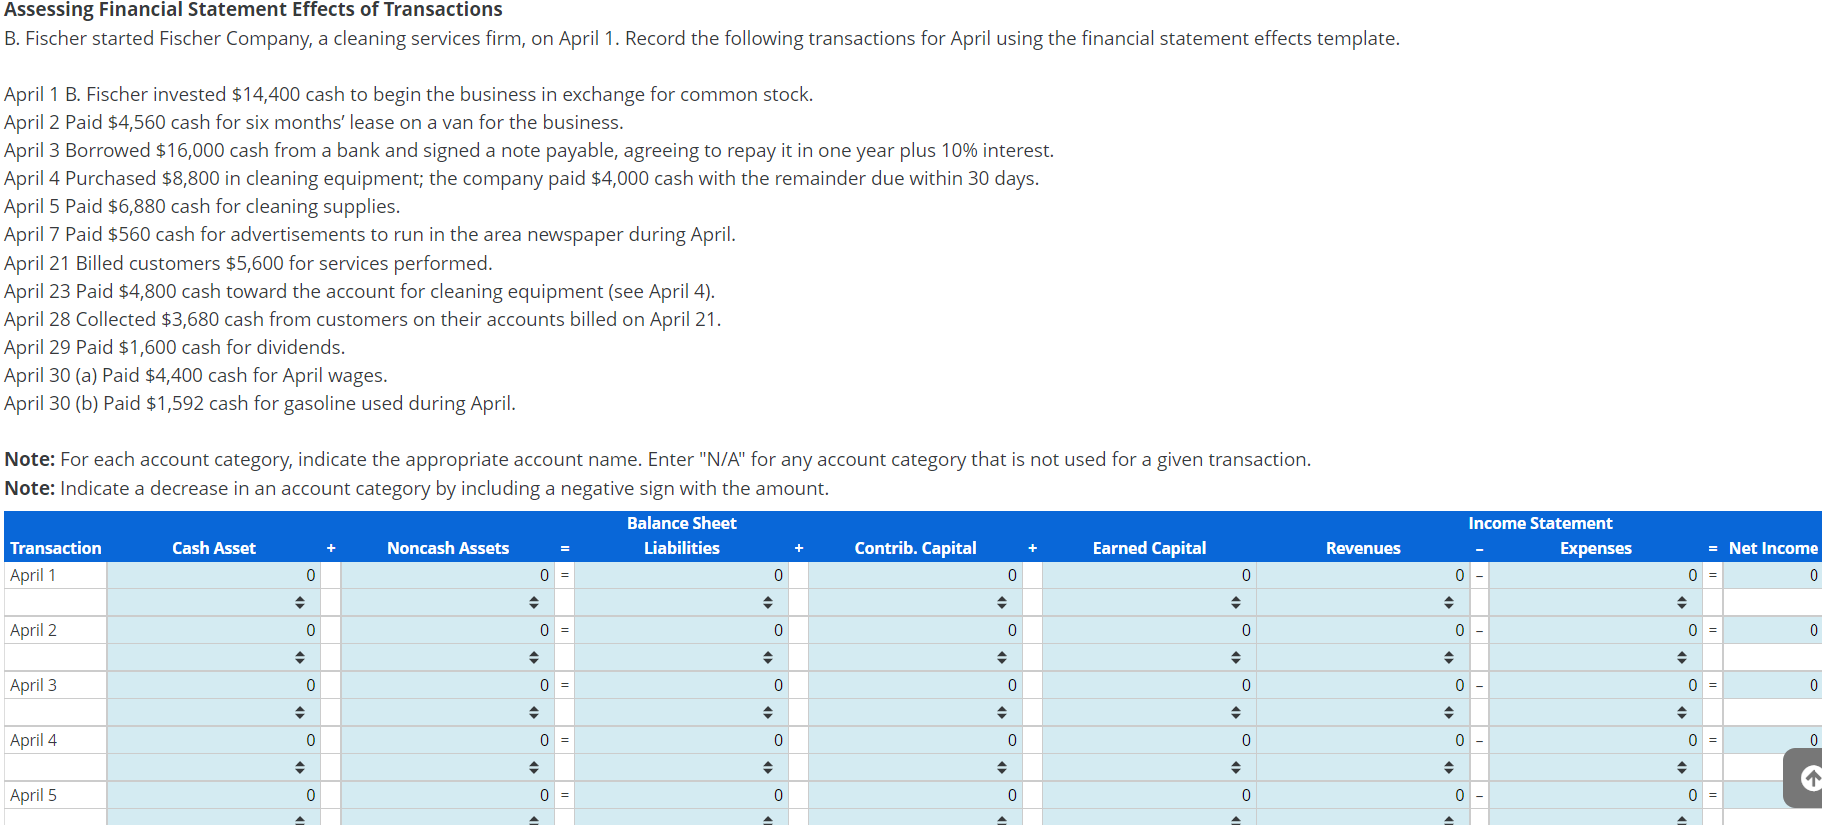Open April 1 Noncash Assets account dropdown

(x=447, y=602)
